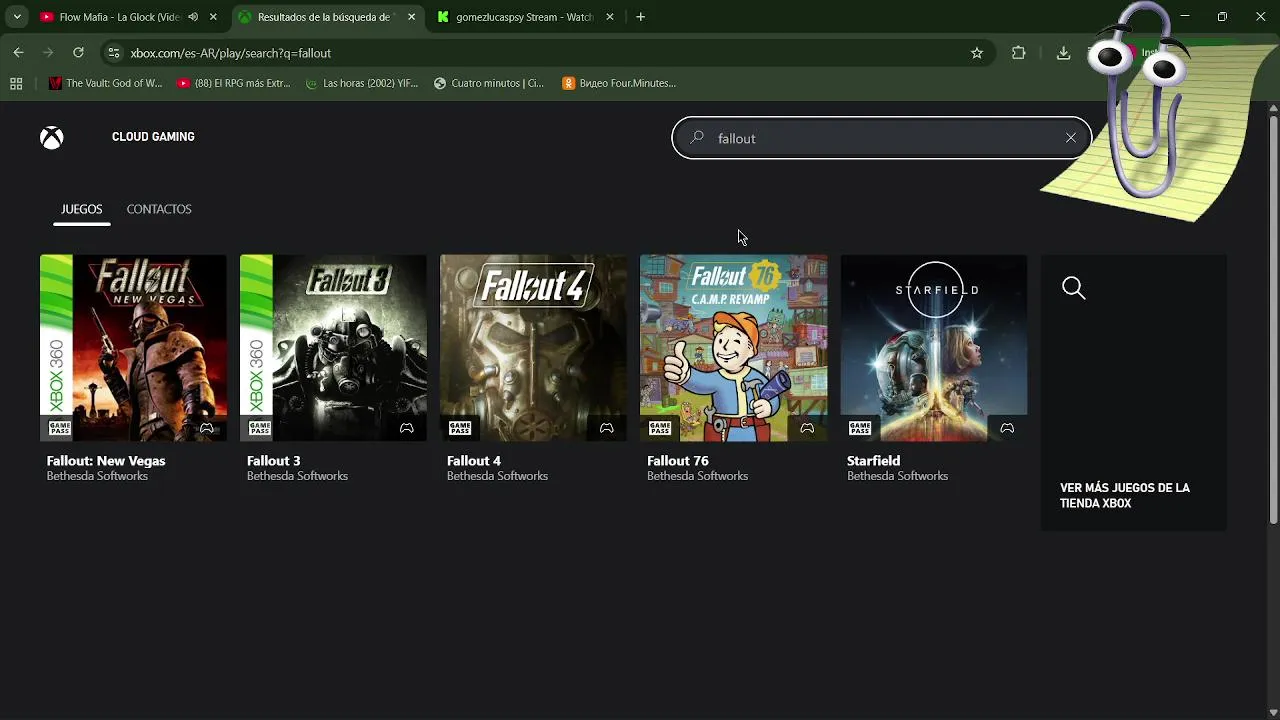
Task: Clear the fallout search with the X
Action: (x=1071, y=138)
